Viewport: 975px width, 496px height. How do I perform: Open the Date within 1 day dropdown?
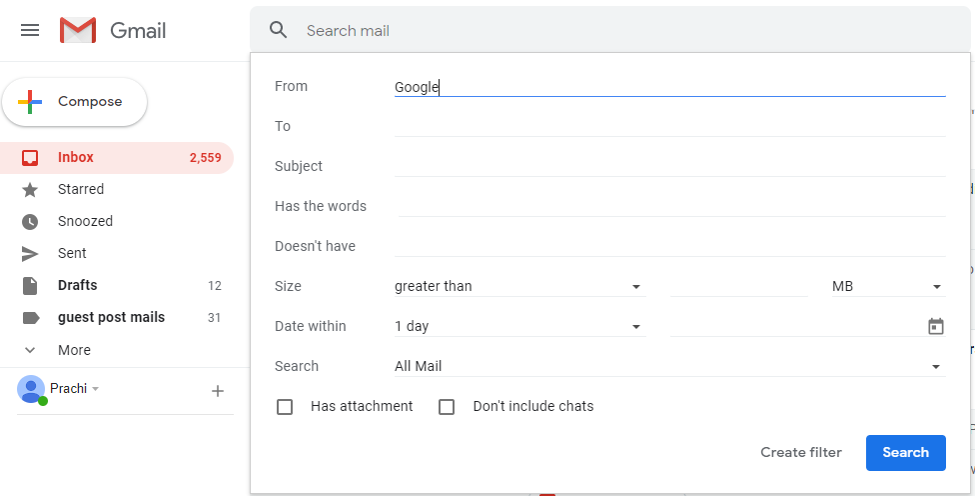(x=520, y=326)
